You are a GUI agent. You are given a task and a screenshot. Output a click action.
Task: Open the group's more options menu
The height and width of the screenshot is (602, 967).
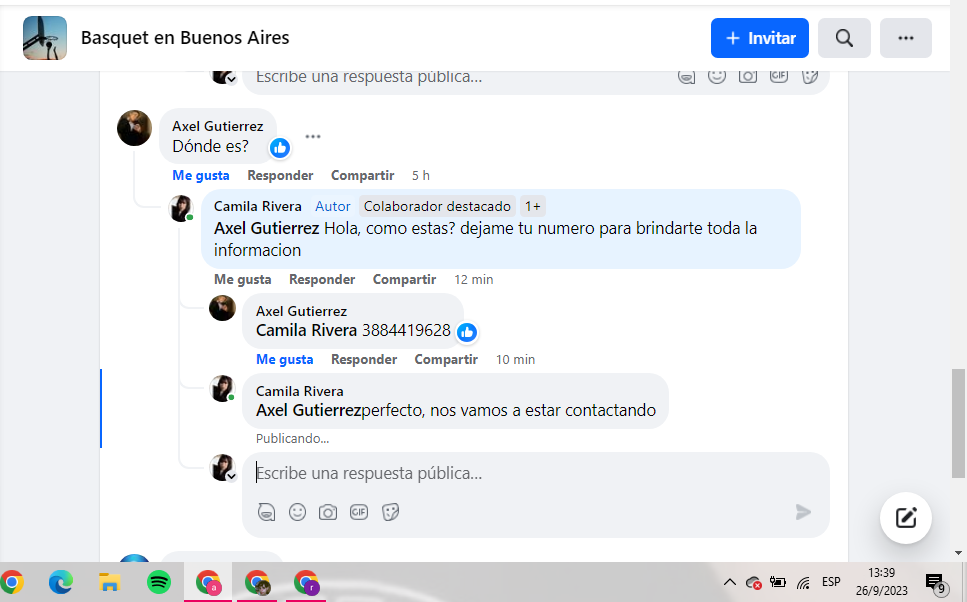tap(906, 38)
